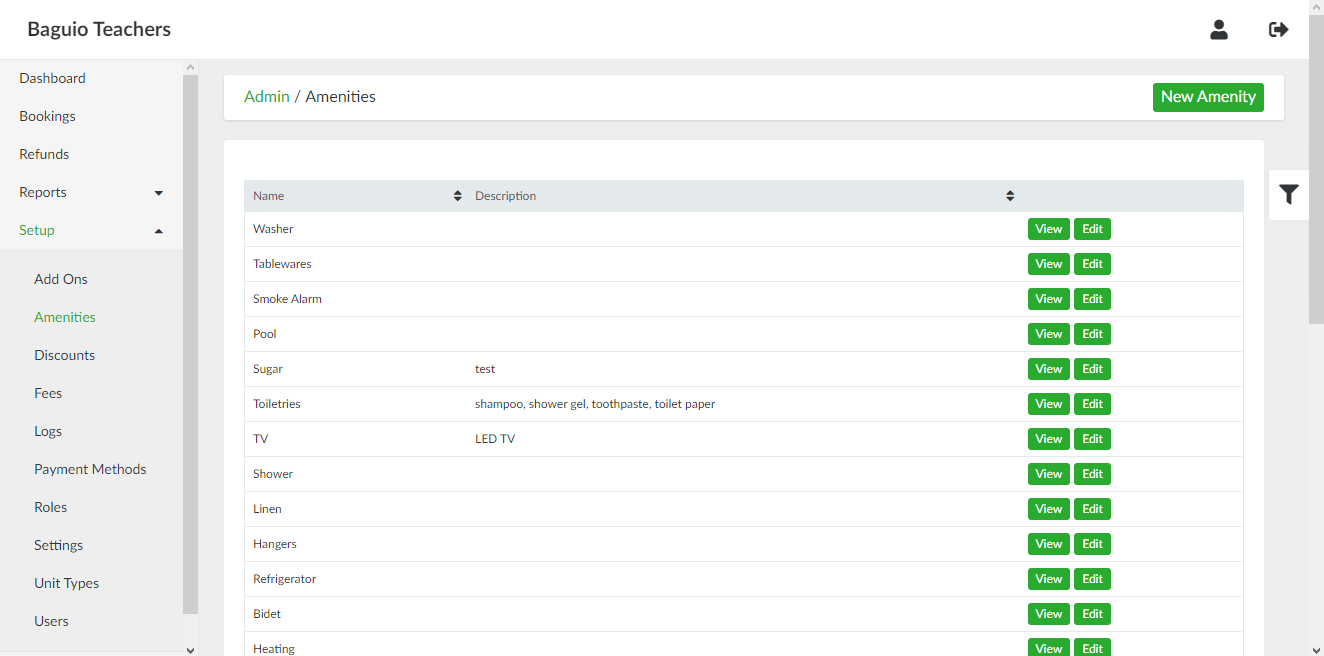Click the Baguio Teachers site title
Image resolution: width=1324 pixels, height=656 pixels.
click(x=99, y=30)
